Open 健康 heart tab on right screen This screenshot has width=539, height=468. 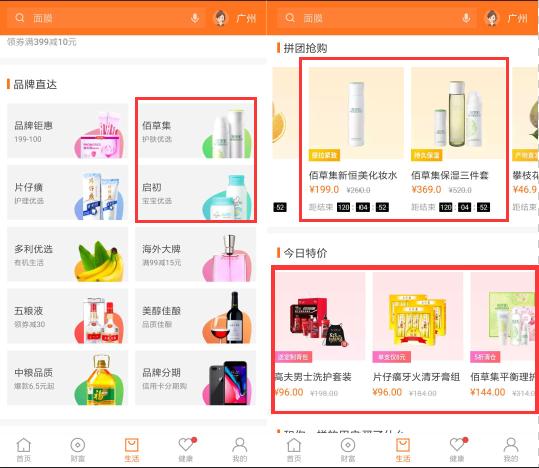tap(457, 450)
